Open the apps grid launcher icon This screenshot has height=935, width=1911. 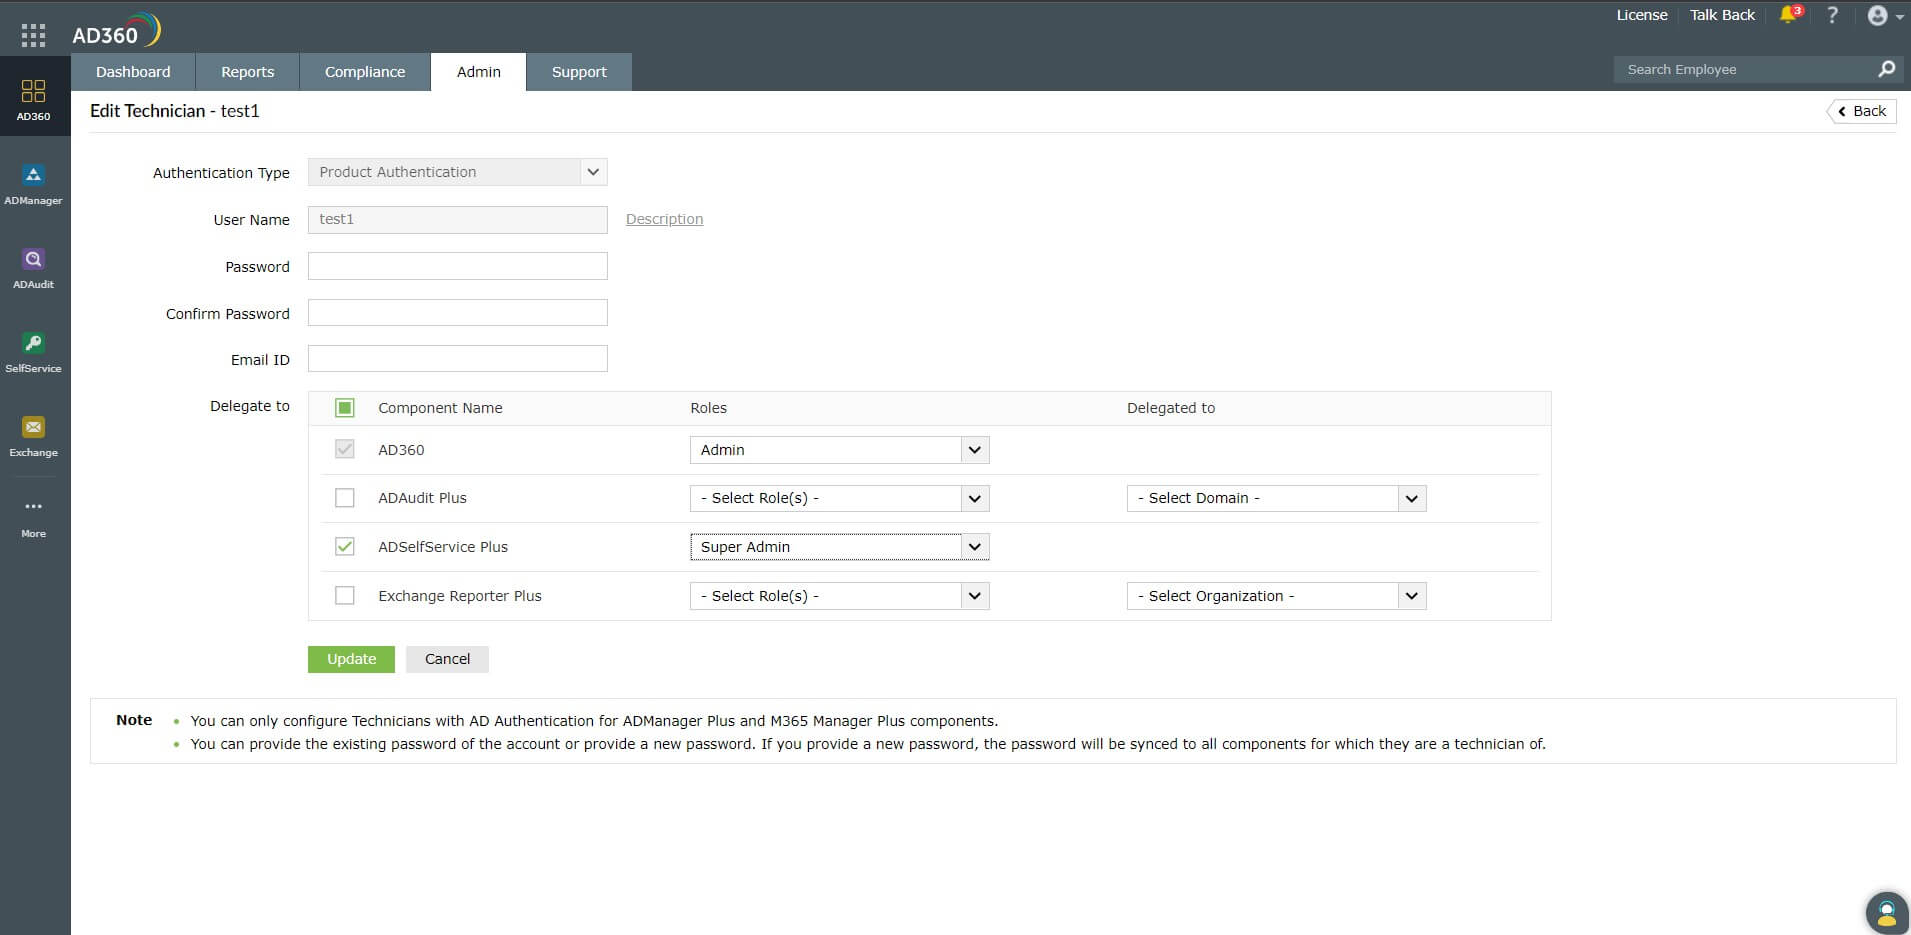pos(33,36)
